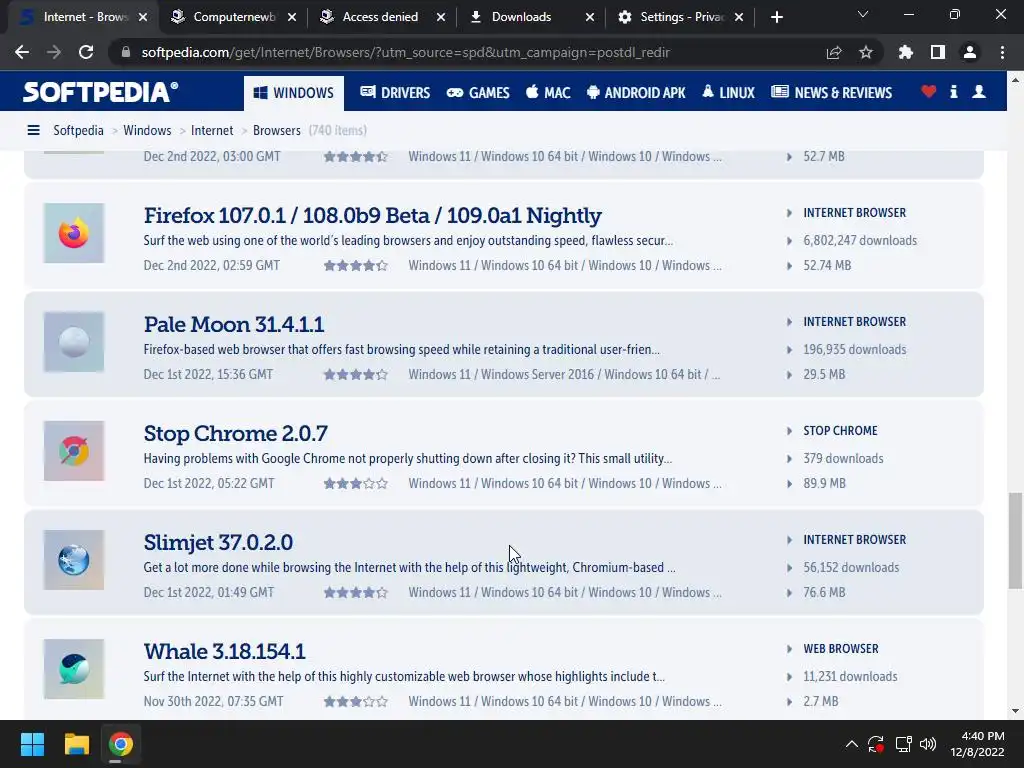
Task: Click the red heart favorites icon
Action: pyautogui.click(x=929, y=92)
